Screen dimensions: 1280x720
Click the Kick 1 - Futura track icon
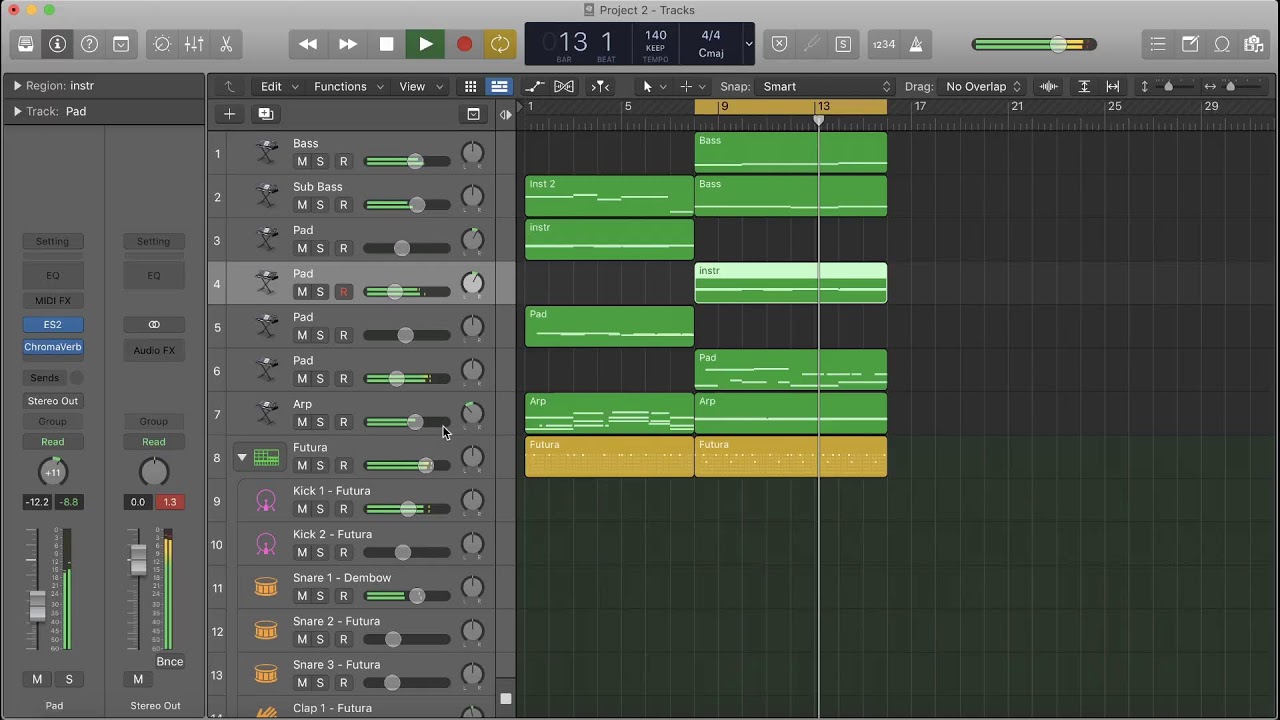click(266, 501)
